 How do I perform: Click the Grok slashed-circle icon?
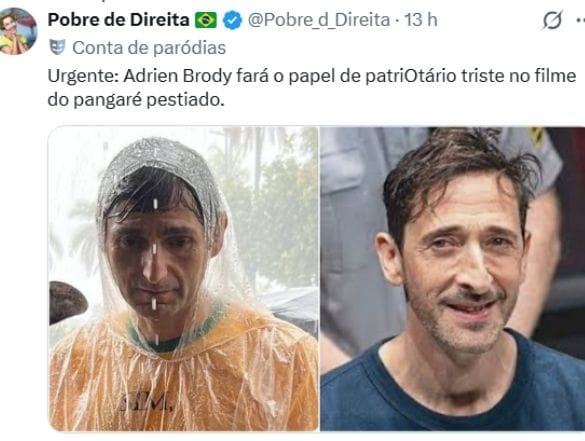coord(552,21)
